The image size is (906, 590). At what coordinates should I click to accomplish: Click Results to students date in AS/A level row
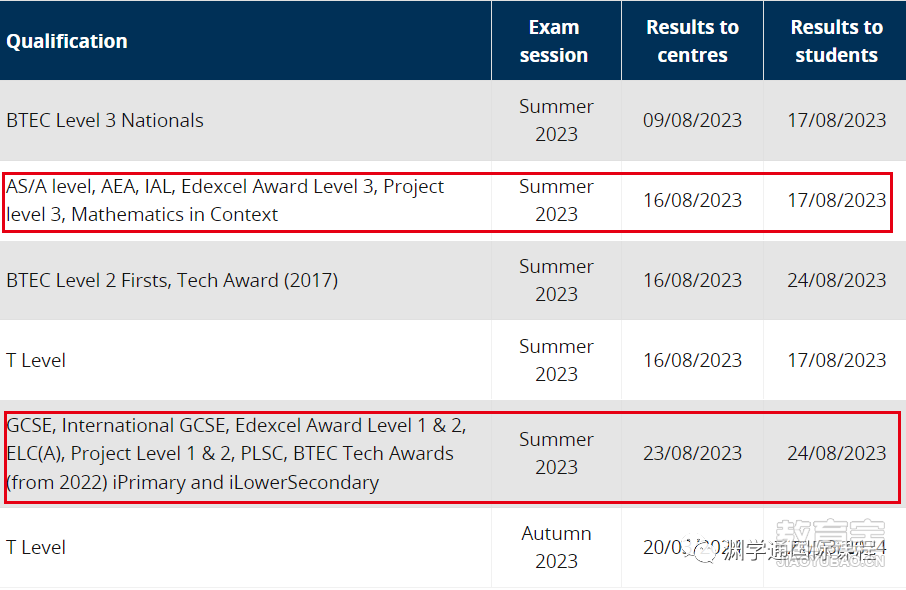coord(836,200)
